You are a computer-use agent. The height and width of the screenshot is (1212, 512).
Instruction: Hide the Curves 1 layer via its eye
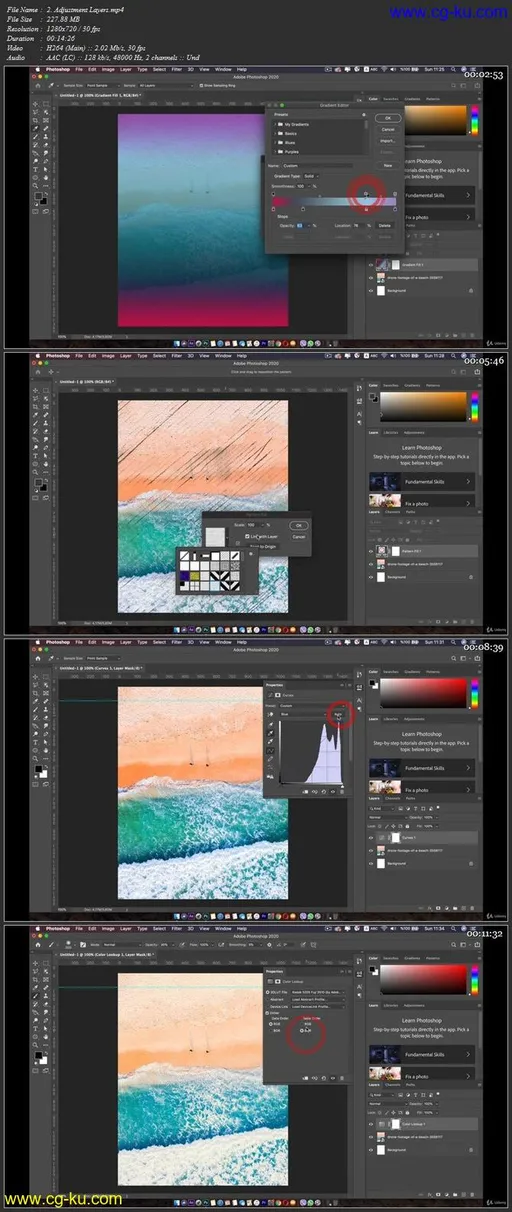[371, 838]
